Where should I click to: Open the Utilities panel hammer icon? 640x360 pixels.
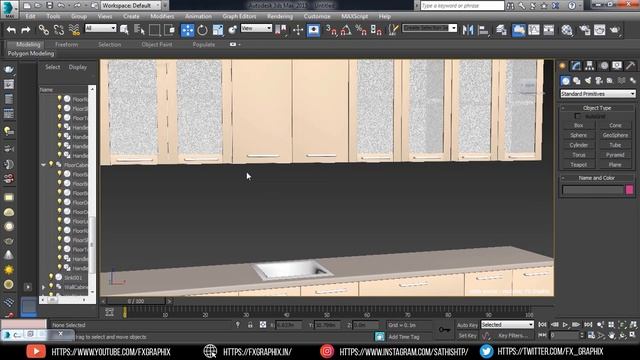tap(630, 66)
